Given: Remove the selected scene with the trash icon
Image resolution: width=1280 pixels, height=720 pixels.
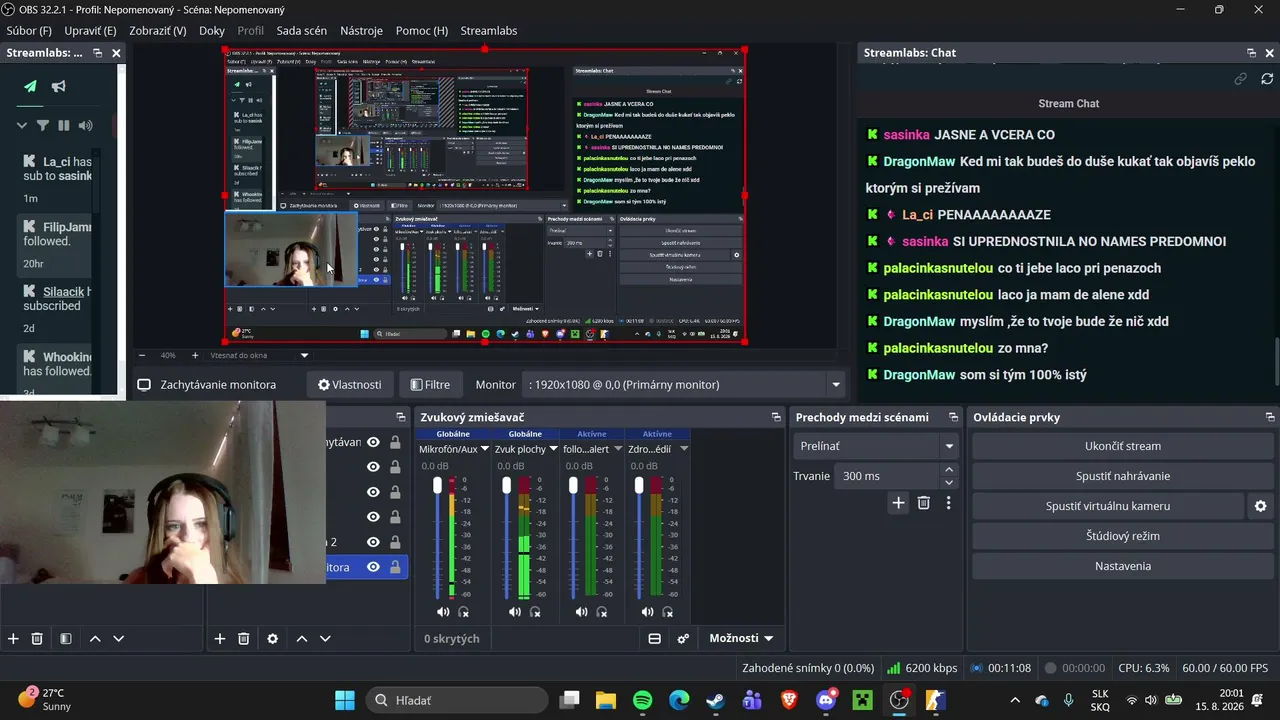Looking at the screenshot, I should (37, 639).
